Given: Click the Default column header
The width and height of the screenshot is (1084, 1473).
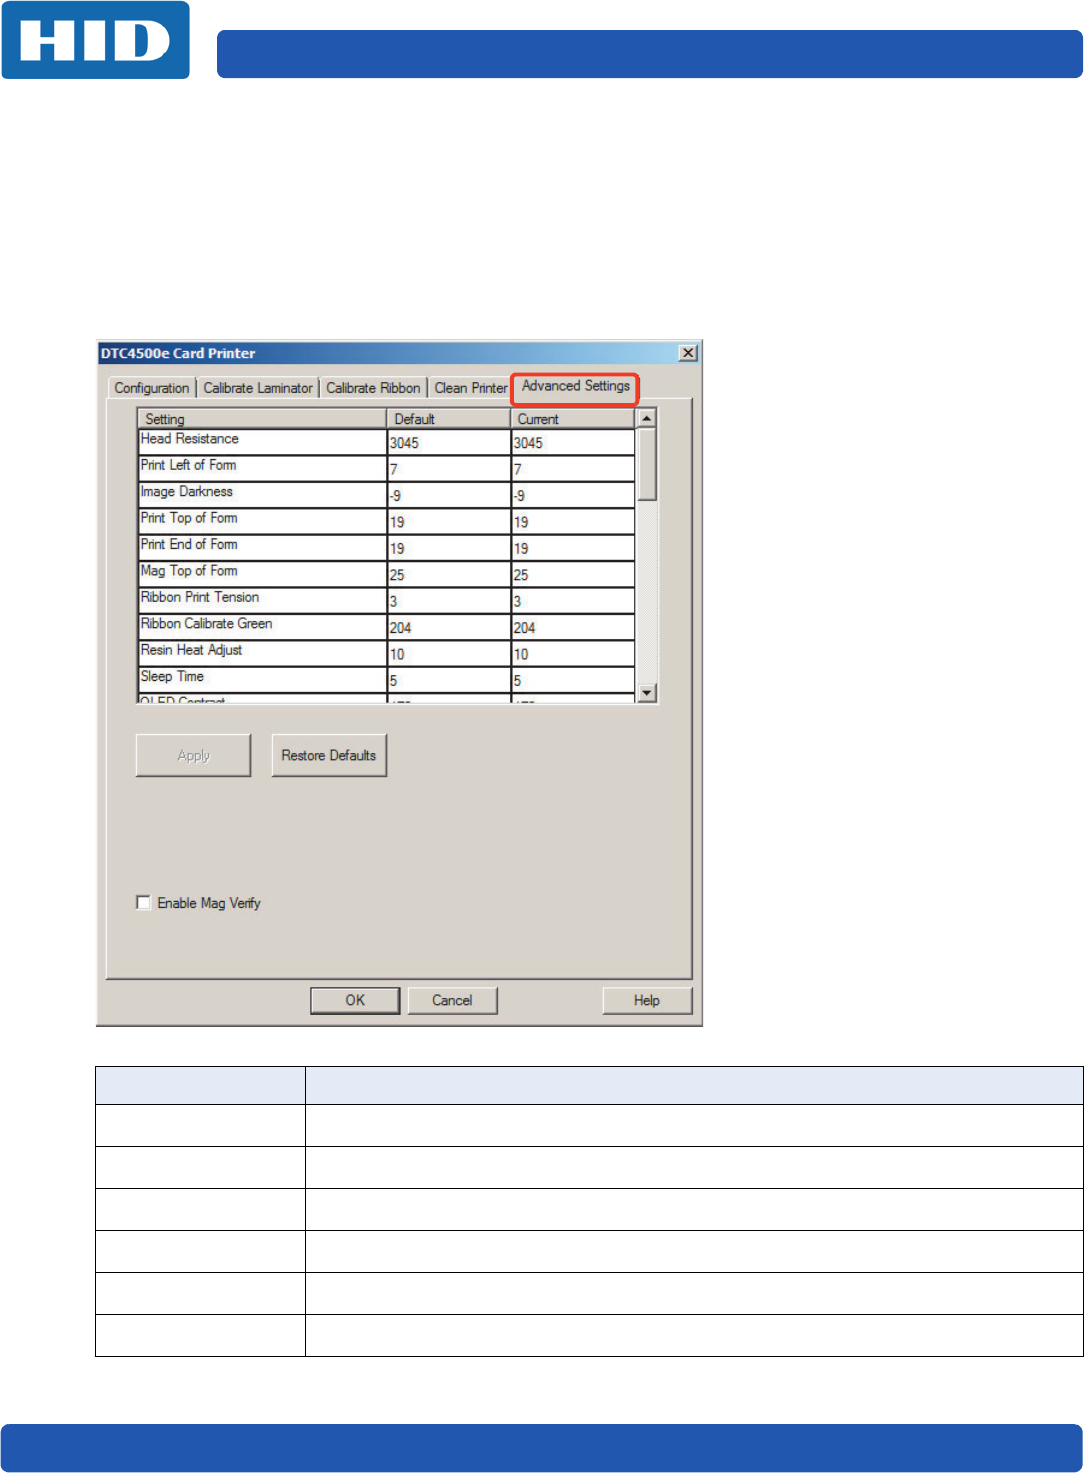Looking at the screenshot, I should 449,419.
